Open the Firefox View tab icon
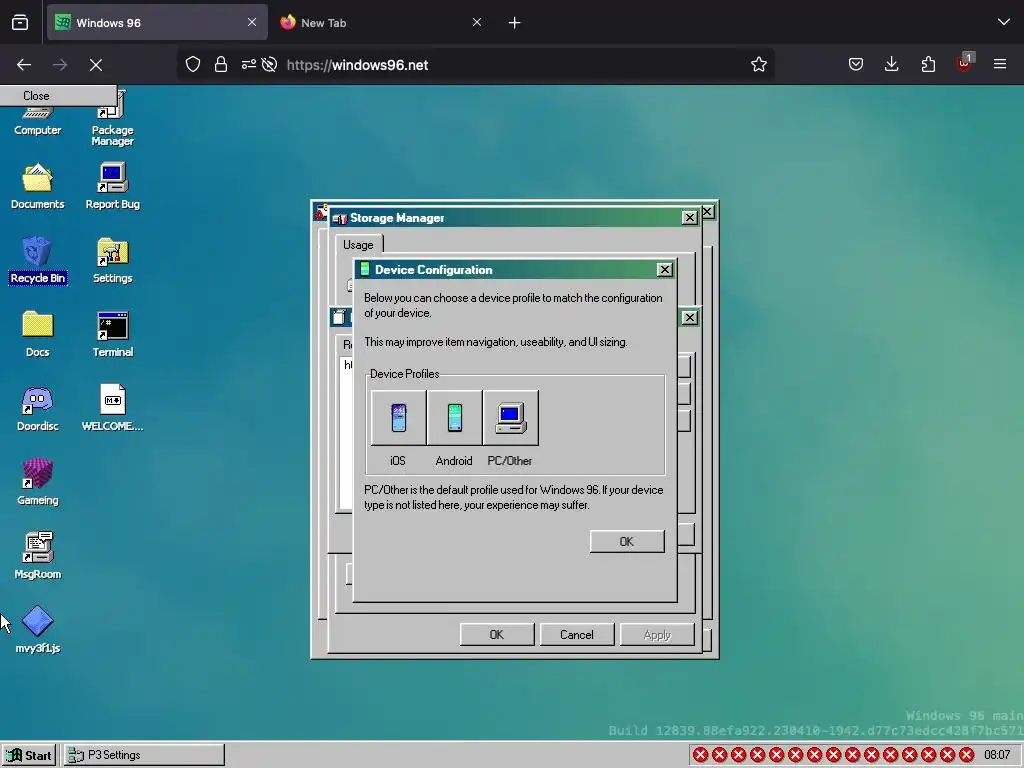 pos(20,23)
